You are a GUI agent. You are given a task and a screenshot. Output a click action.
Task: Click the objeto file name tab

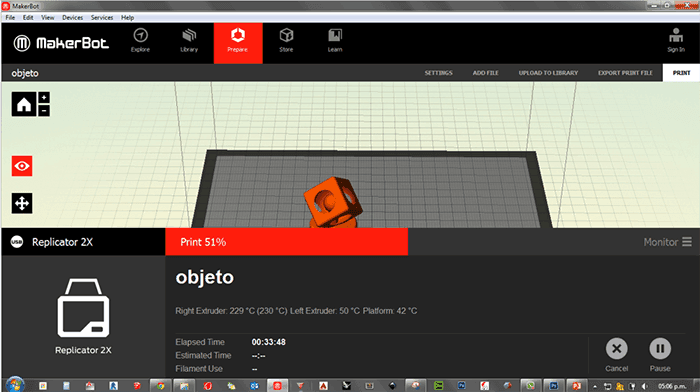[x=25, y=73]
